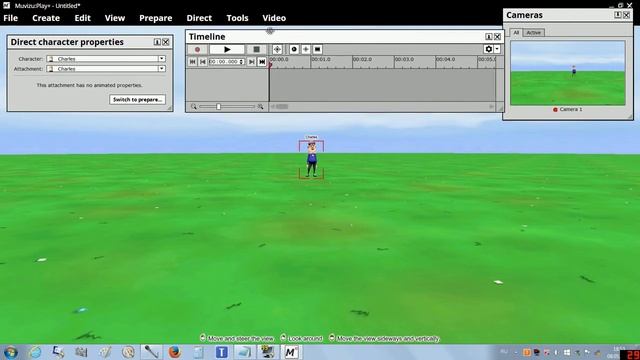The image size is (640, 360).
Task: Click the timeline zoom slider handle
Action: [x=218, y=107]
